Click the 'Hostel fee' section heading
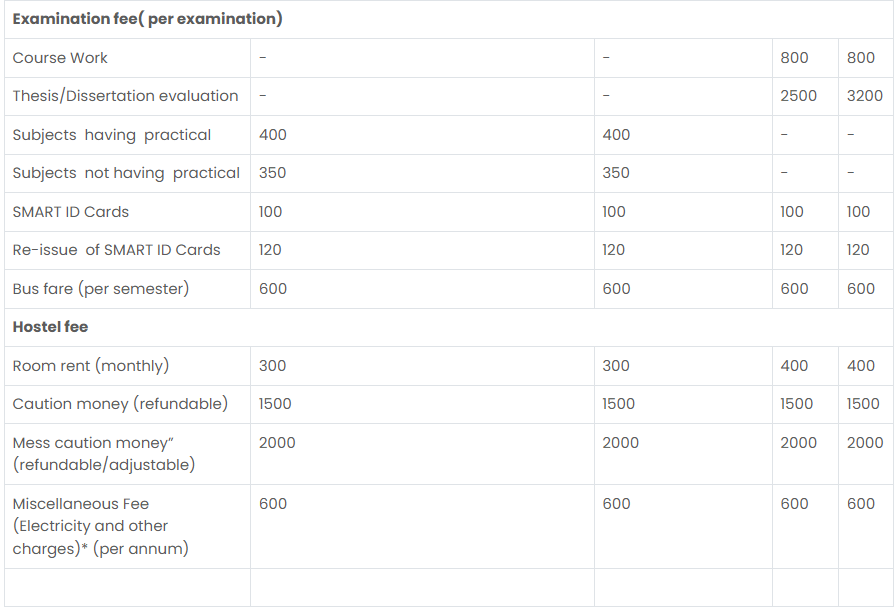This screenshot has height=608, width=895. point(50,327)
